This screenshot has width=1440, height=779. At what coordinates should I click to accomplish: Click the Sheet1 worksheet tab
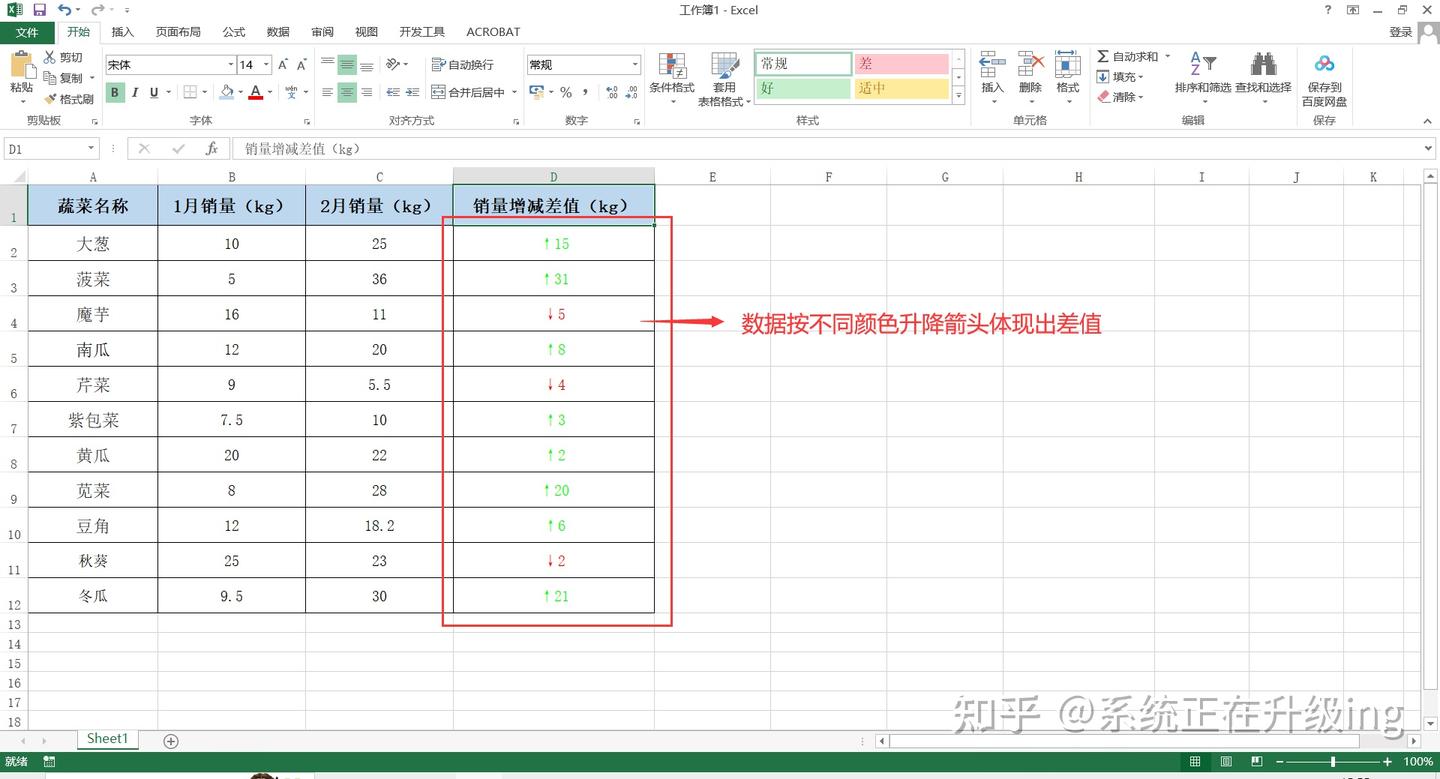(x=106, y=739)
